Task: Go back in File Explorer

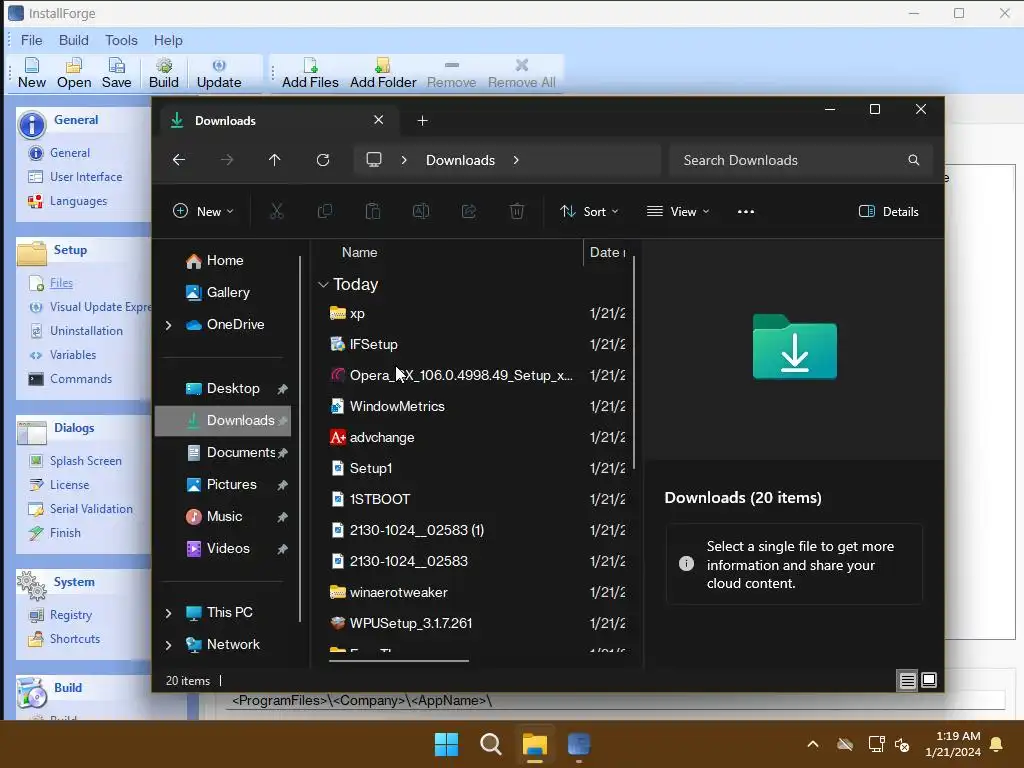Action: pos(178,160)
